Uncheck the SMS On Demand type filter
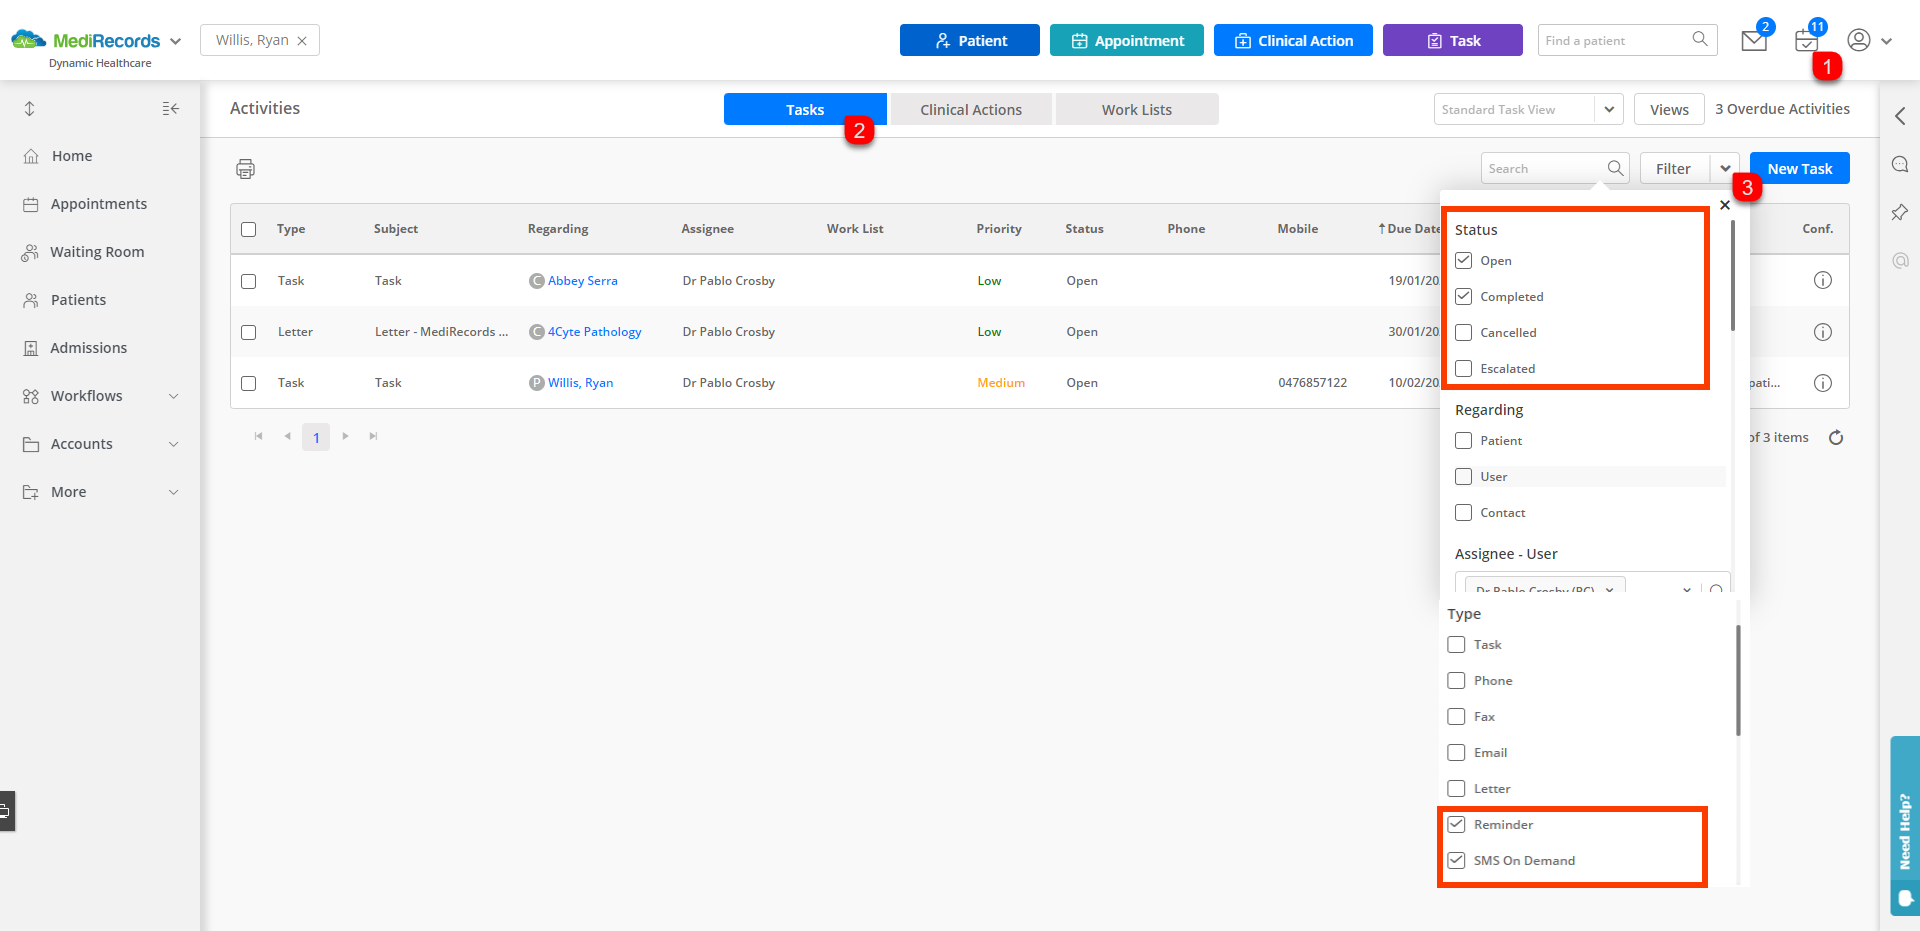The width and height of the screenshot is (1920, 931). pyautogui.click(x=1456, y=860)
